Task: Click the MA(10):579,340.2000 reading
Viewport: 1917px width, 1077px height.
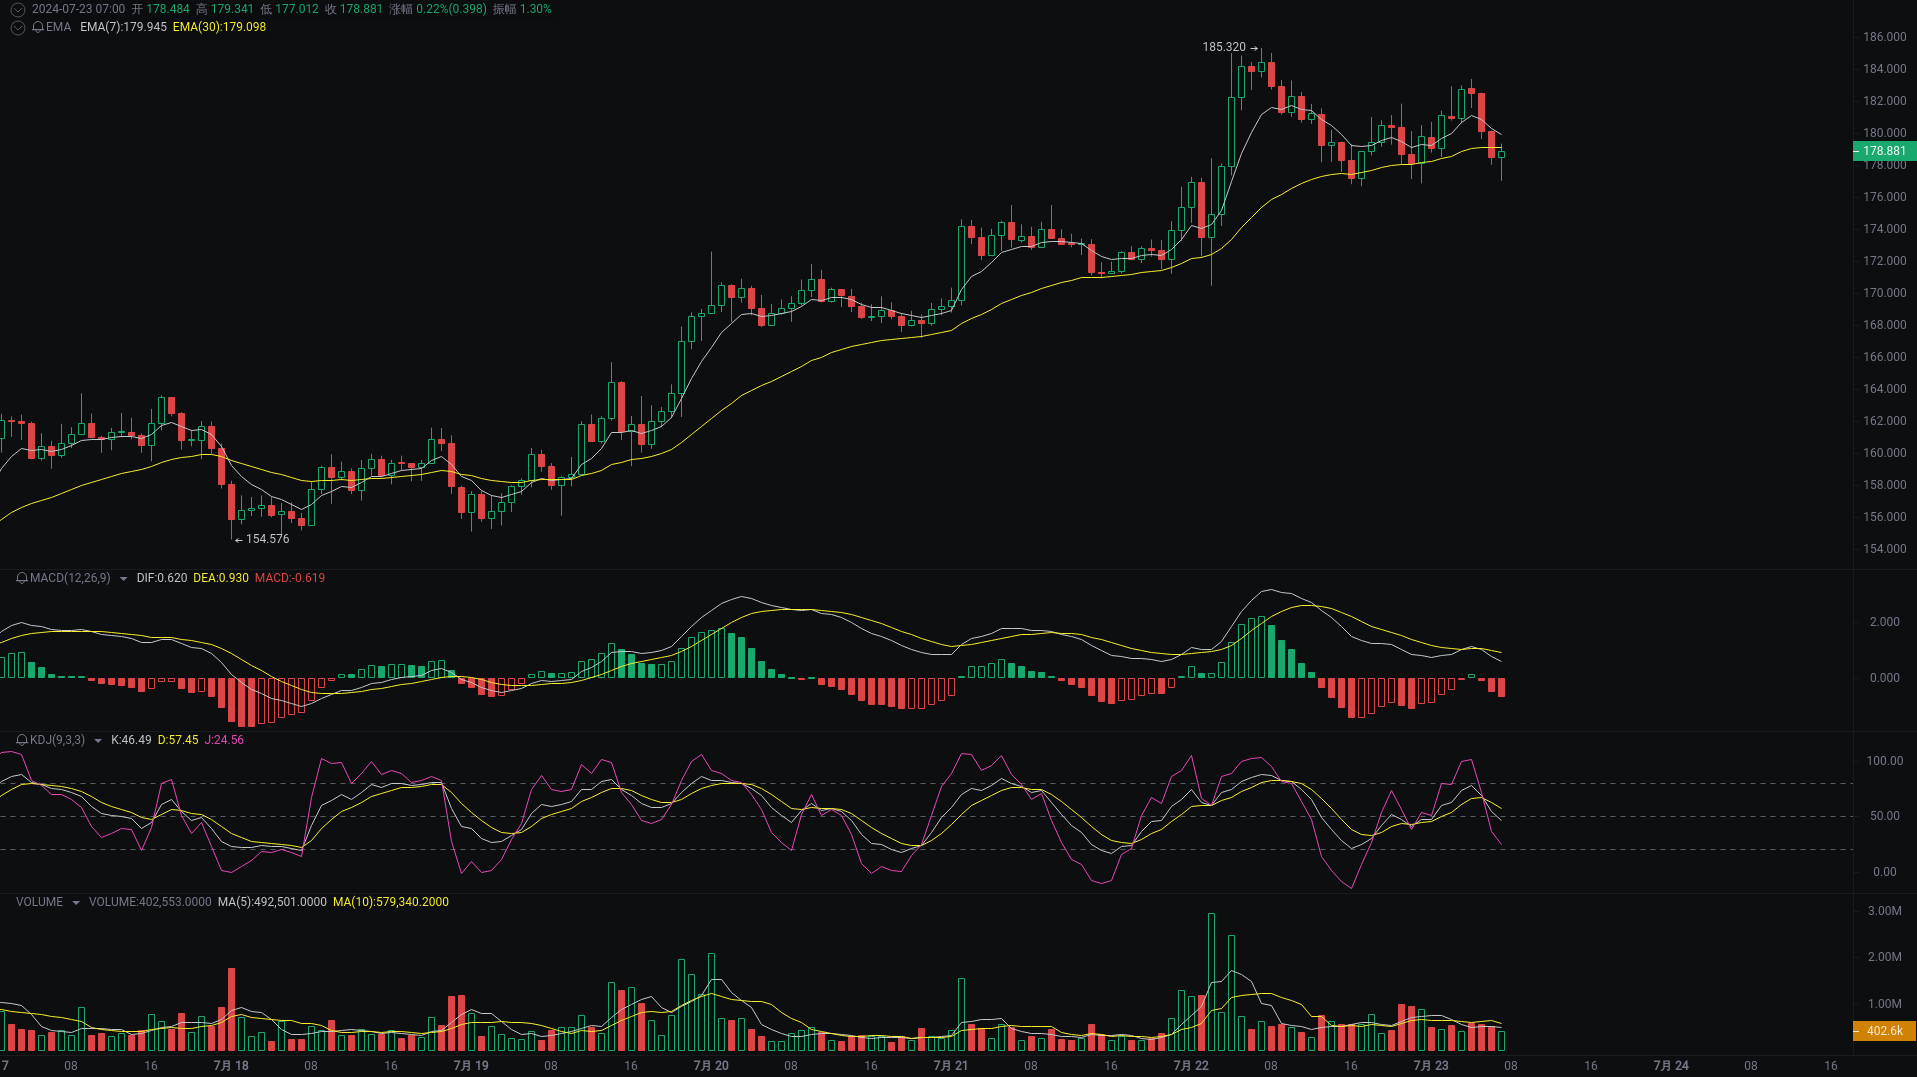Action: (391, 902)
